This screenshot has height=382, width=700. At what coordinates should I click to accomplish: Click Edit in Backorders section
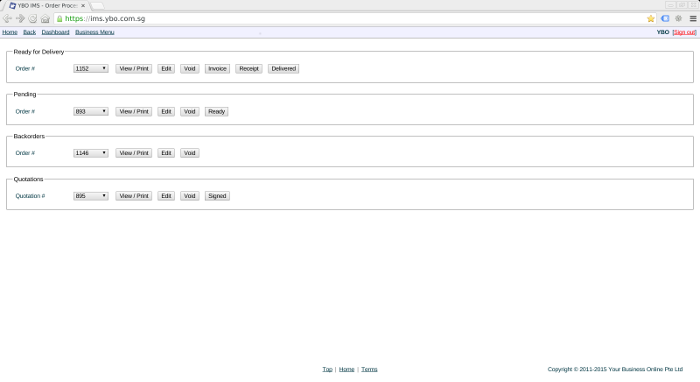pos(166,153)
